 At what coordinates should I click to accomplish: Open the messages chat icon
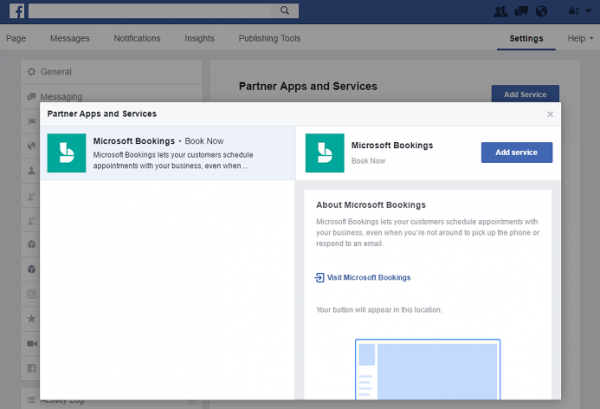click(521, 11)
